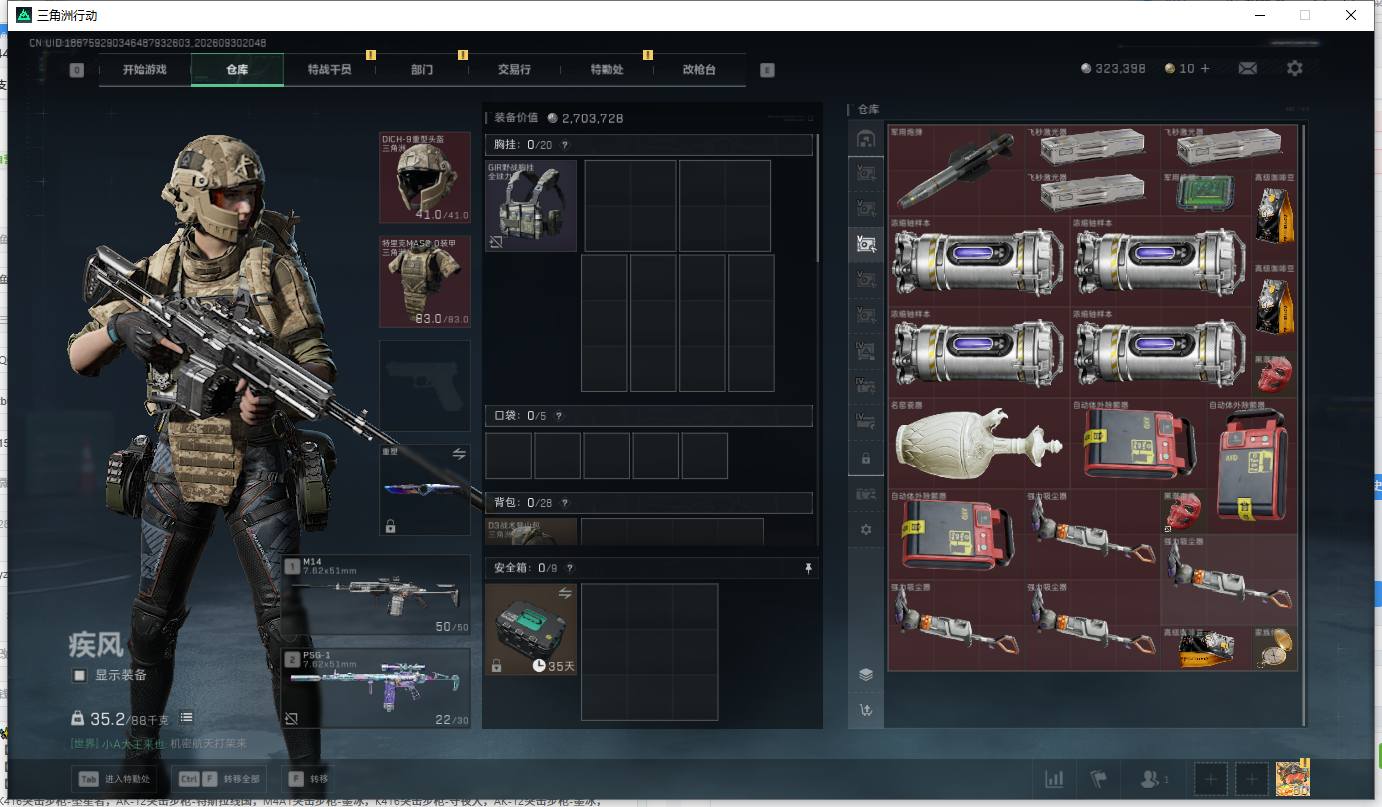Select the DICH-9 heavy helmet slot
This screenshot has height=807, width=1382.
pyautogui.click(x=425, y=177)
